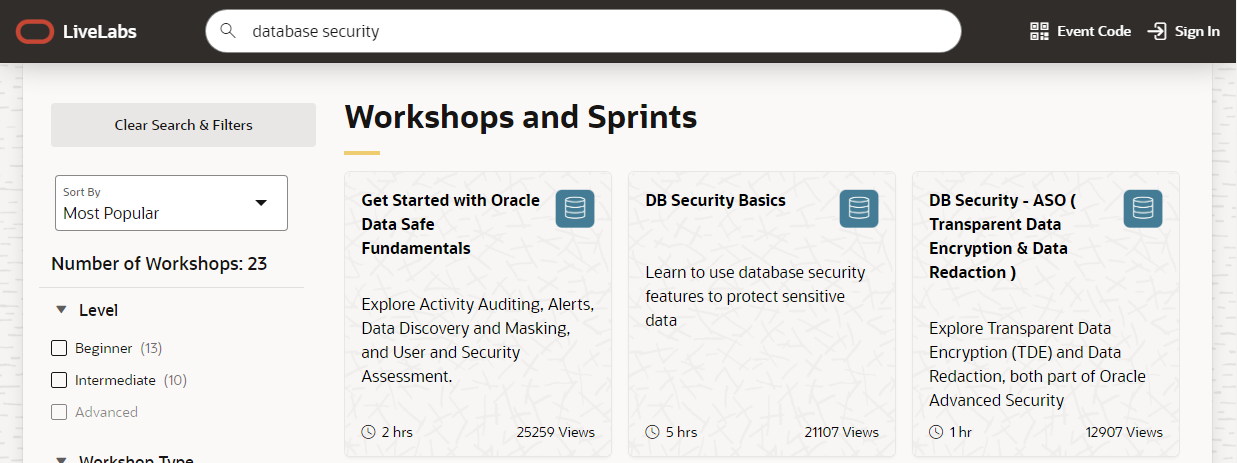Check the Intermediate level checkbox
The height and width of the screenshot is (463, 1237).
pos(59,380)
